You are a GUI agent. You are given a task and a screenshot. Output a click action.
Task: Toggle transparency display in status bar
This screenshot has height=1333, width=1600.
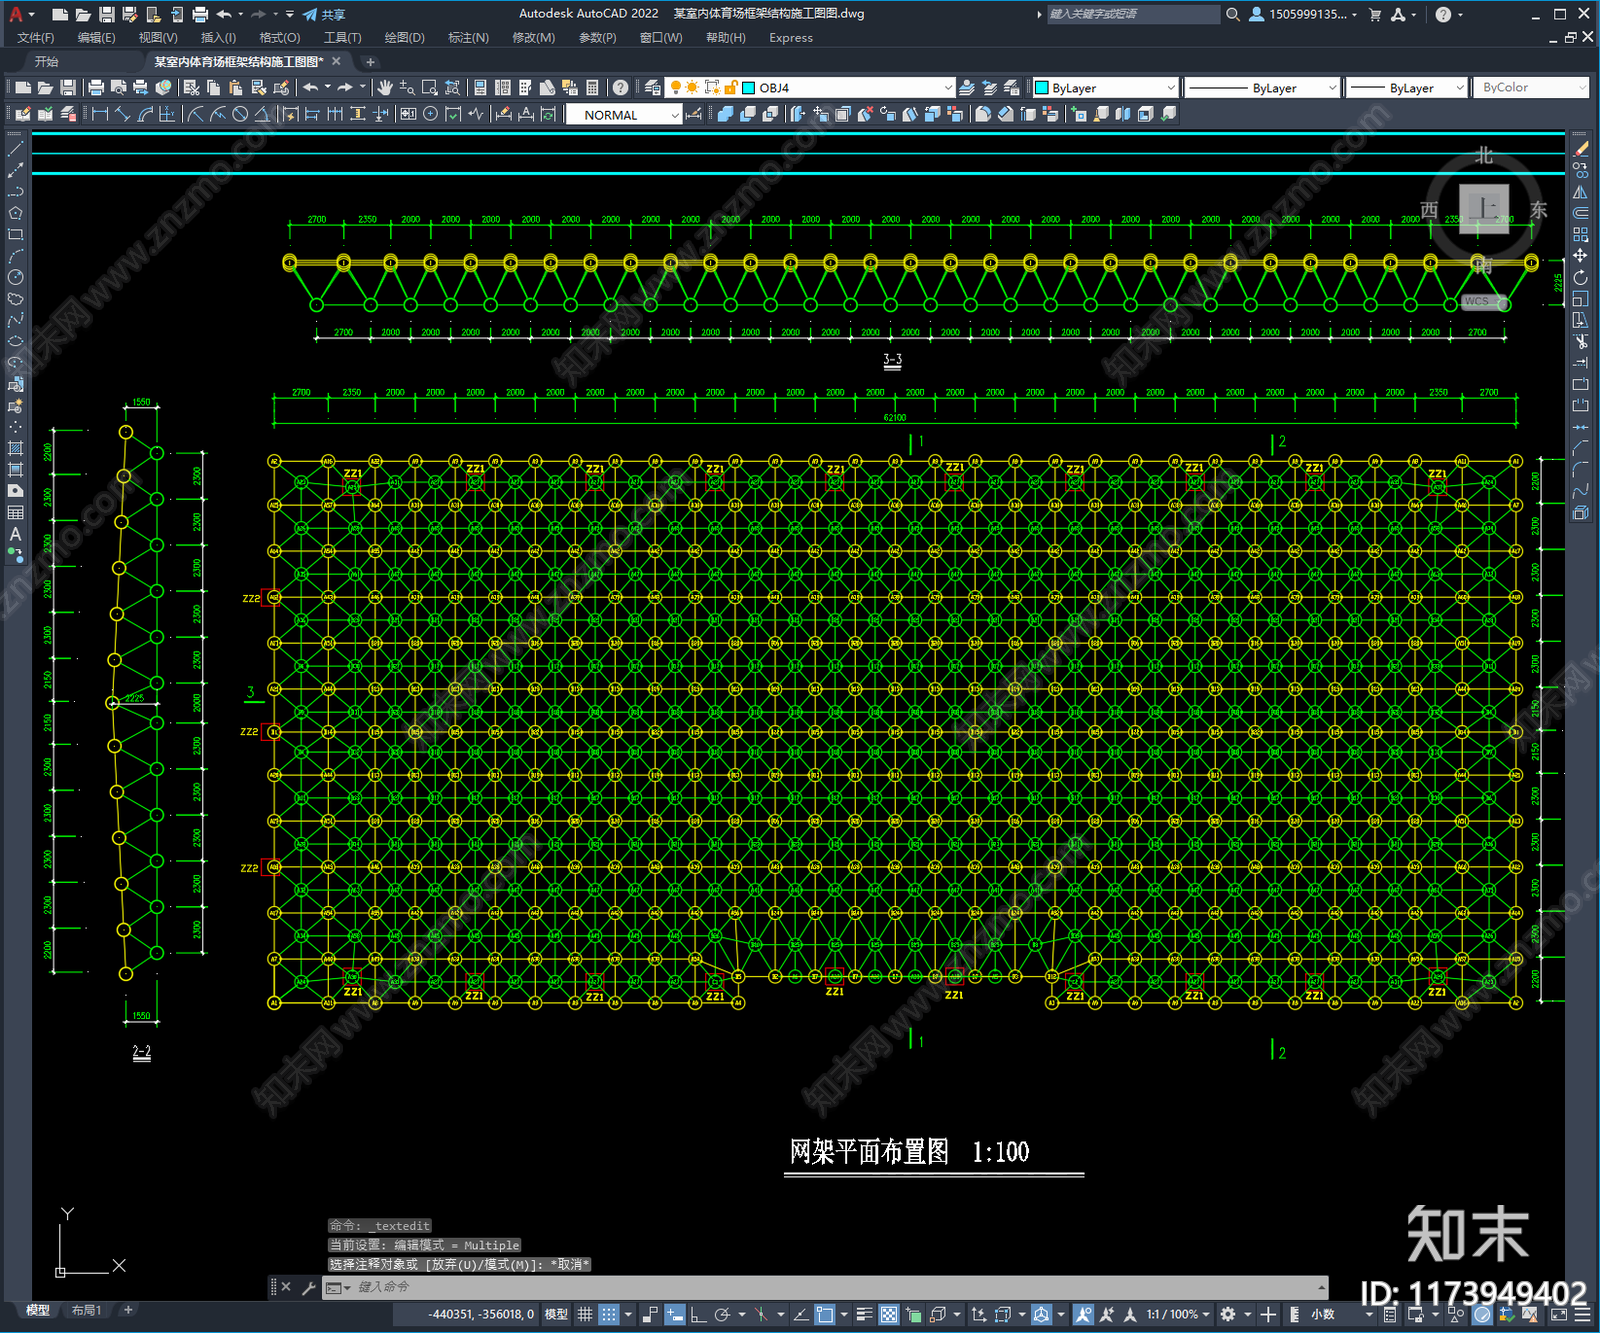pos(888,1314)
